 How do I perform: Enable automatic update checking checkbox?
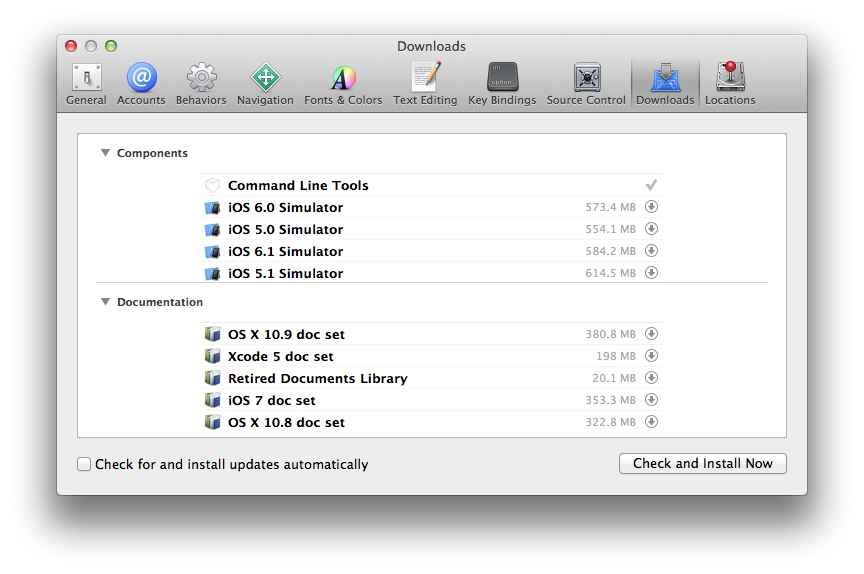click(84, 464)
